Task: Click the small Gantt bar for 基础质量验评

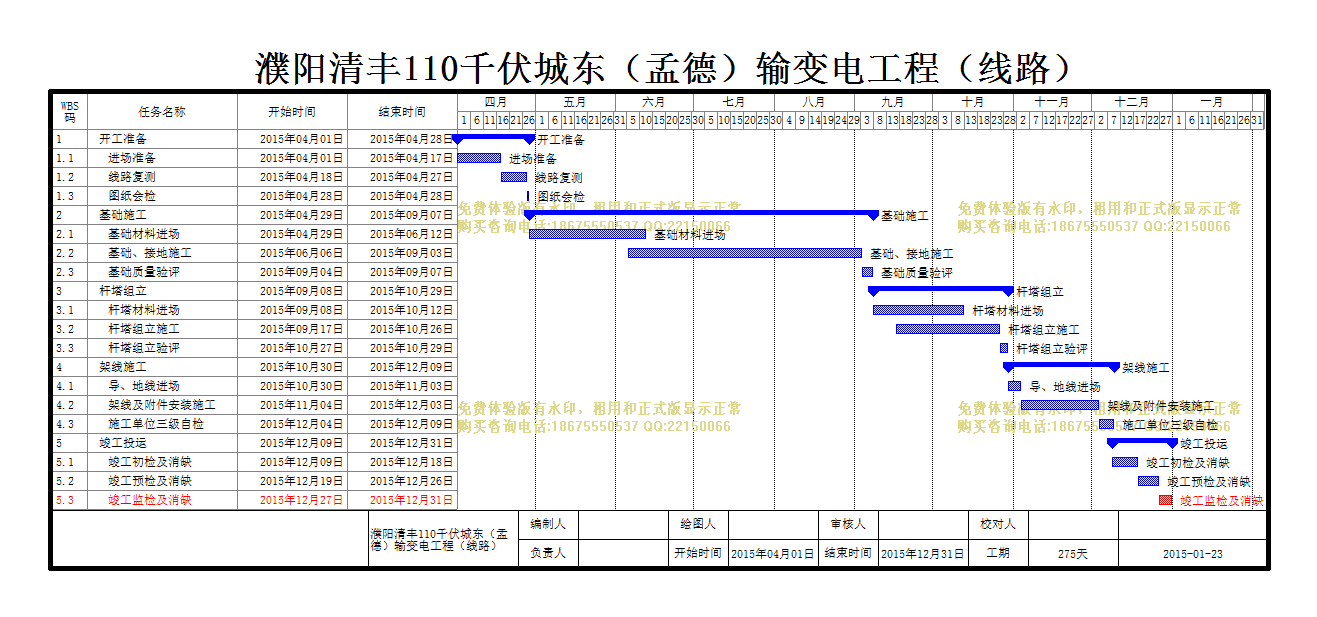Action: (868, 272)
